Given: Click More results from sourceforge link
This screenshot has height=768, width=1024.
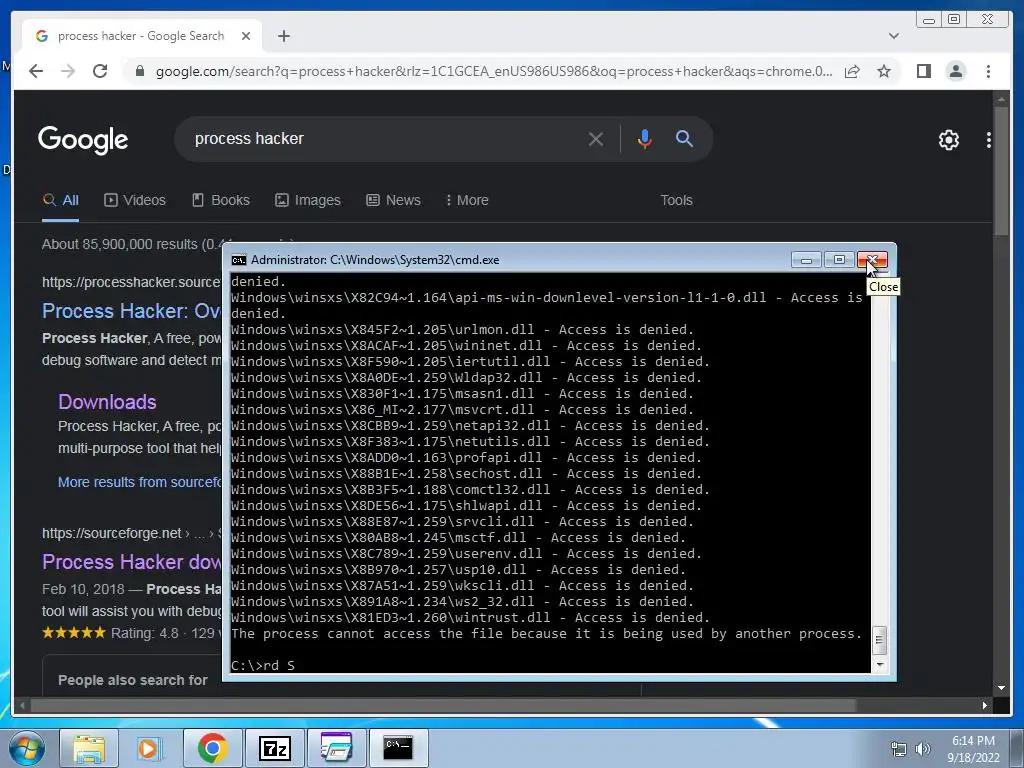Looking at the screenshot, I should (x=140, y=482).
